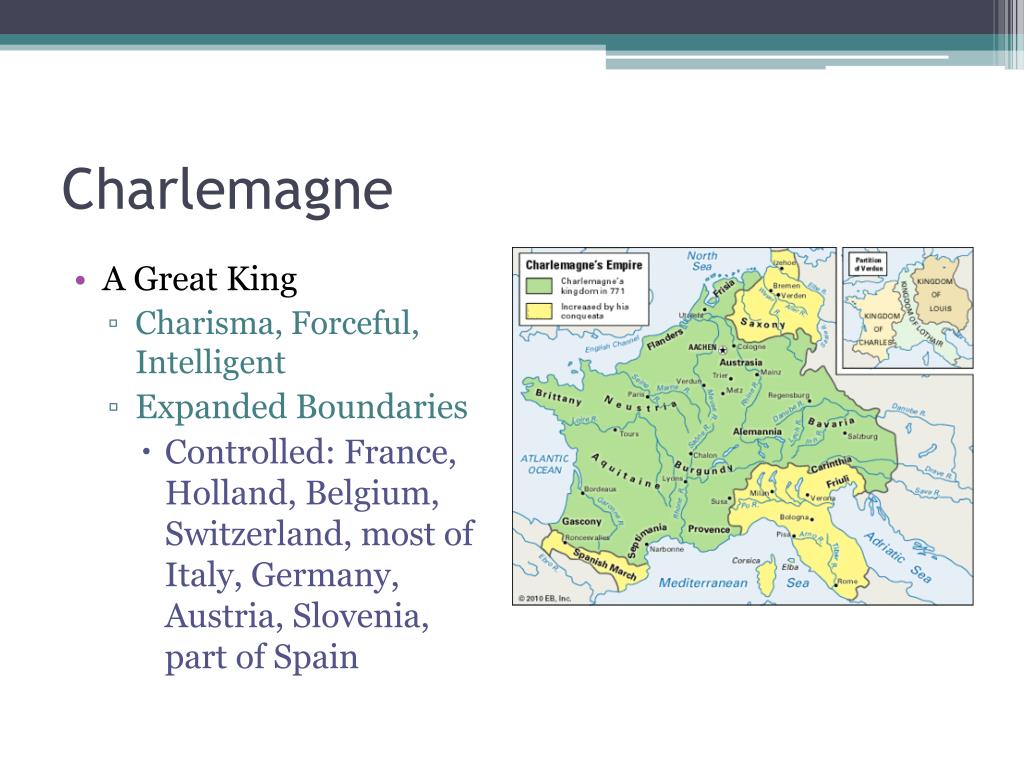Click the "Aquitaine" label on the map
The height and width of the screenshot is (768, 1024).
(x=625, y=470)
